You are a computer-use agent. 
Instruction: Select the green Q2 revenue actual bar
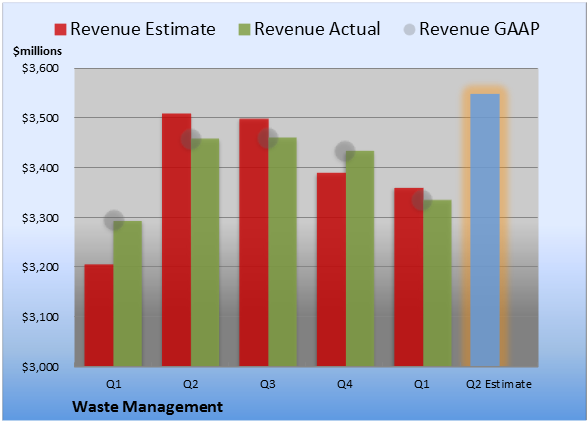coord(205,252)
